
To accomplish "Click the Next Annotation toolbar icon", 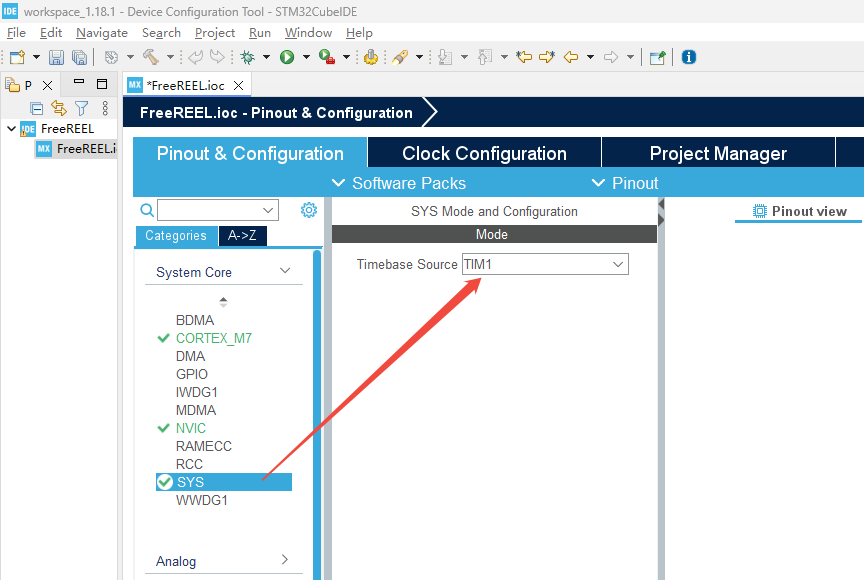I will (x=445, y=57).
